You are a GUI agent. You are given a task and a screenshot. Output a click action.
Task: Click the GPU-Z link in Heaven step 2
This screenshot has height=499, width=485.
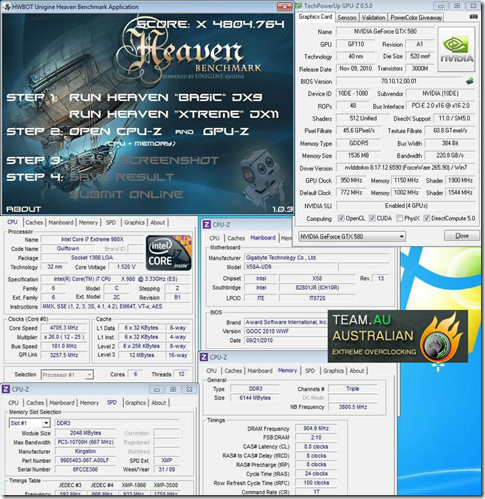226,131
